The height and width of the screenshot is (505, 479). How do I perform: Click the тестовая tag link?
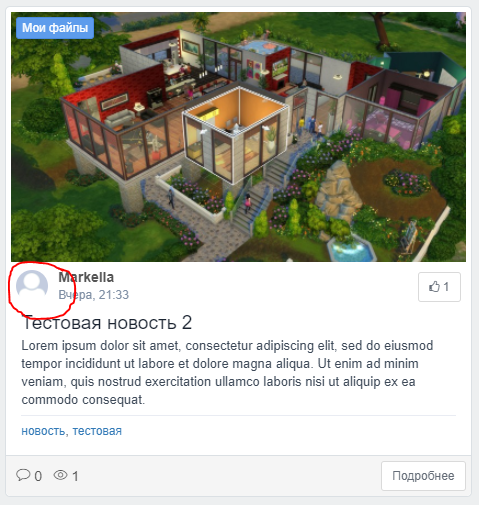97,431
